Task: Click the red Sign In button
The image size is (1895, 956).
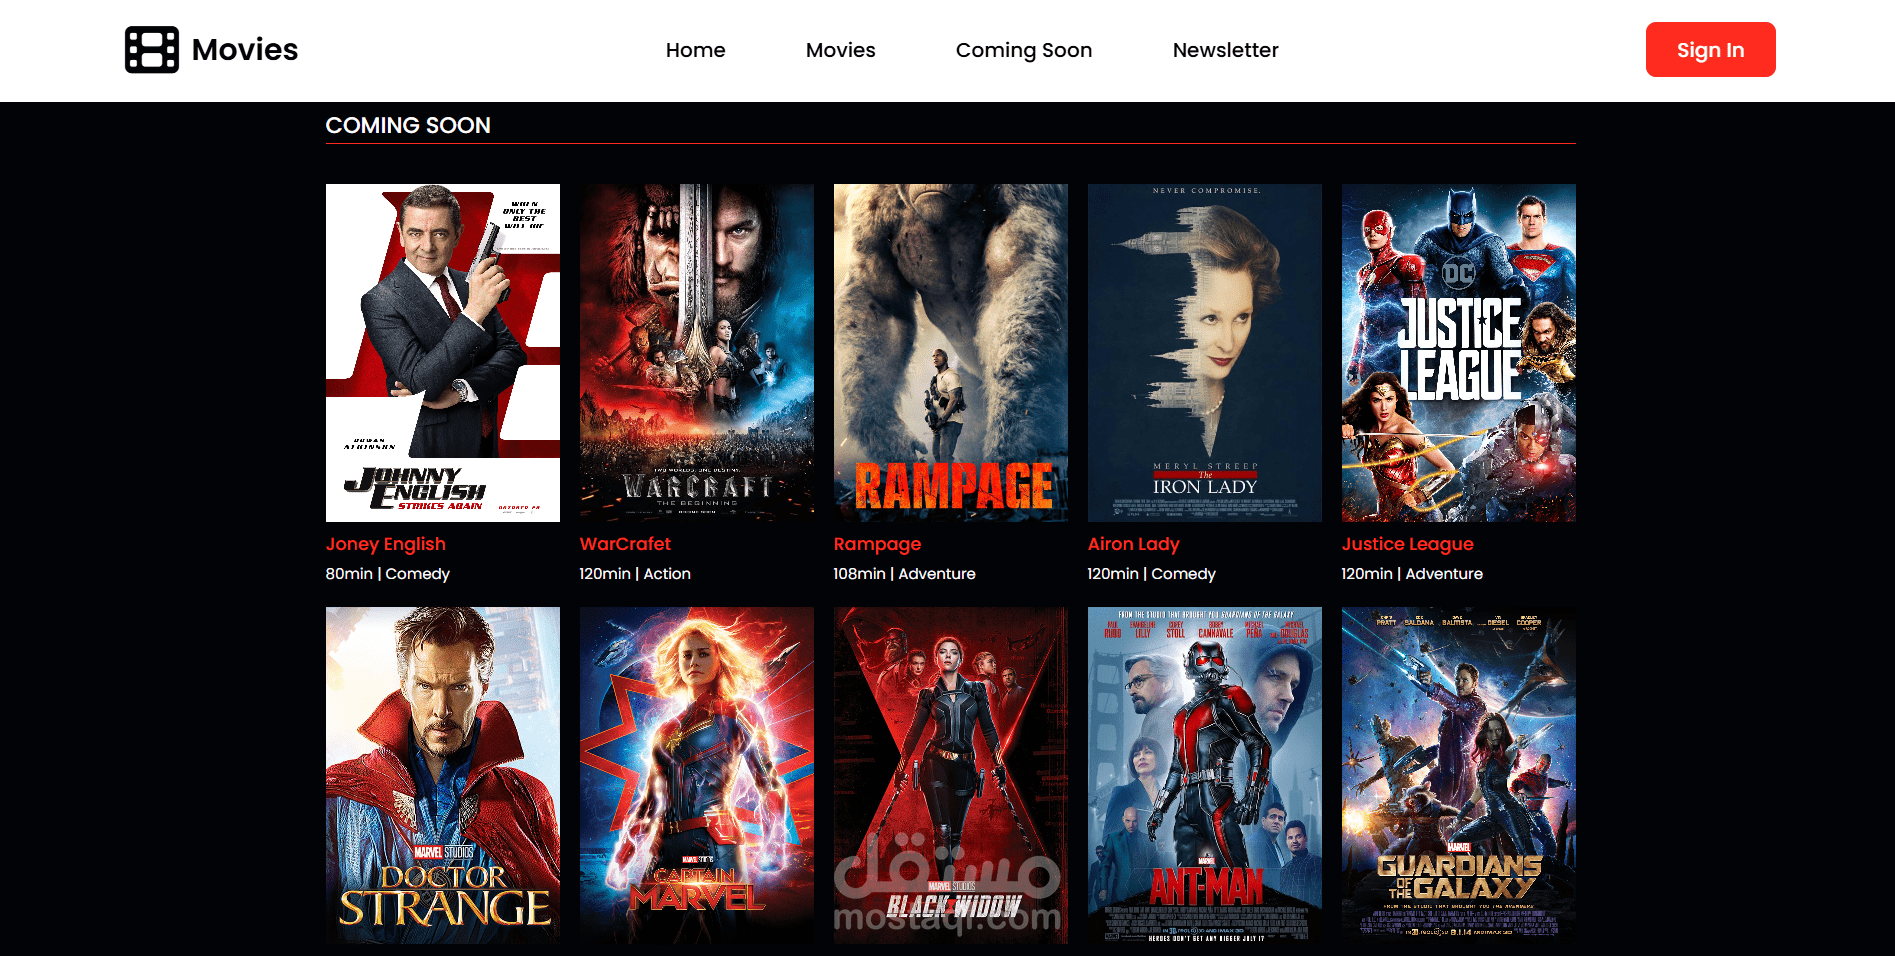Action: pos(1711,50)
